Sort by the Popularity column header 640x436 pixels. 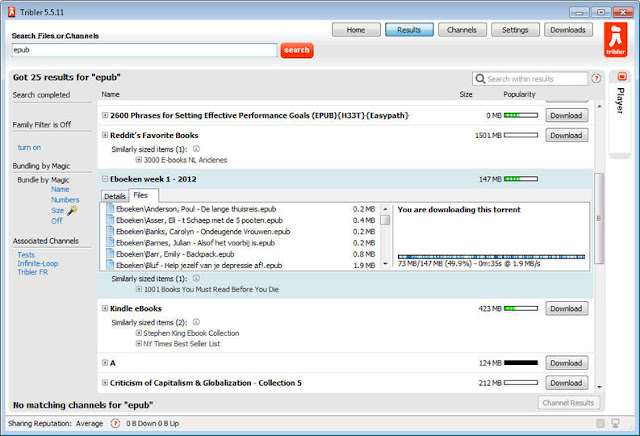coord(519,94)
